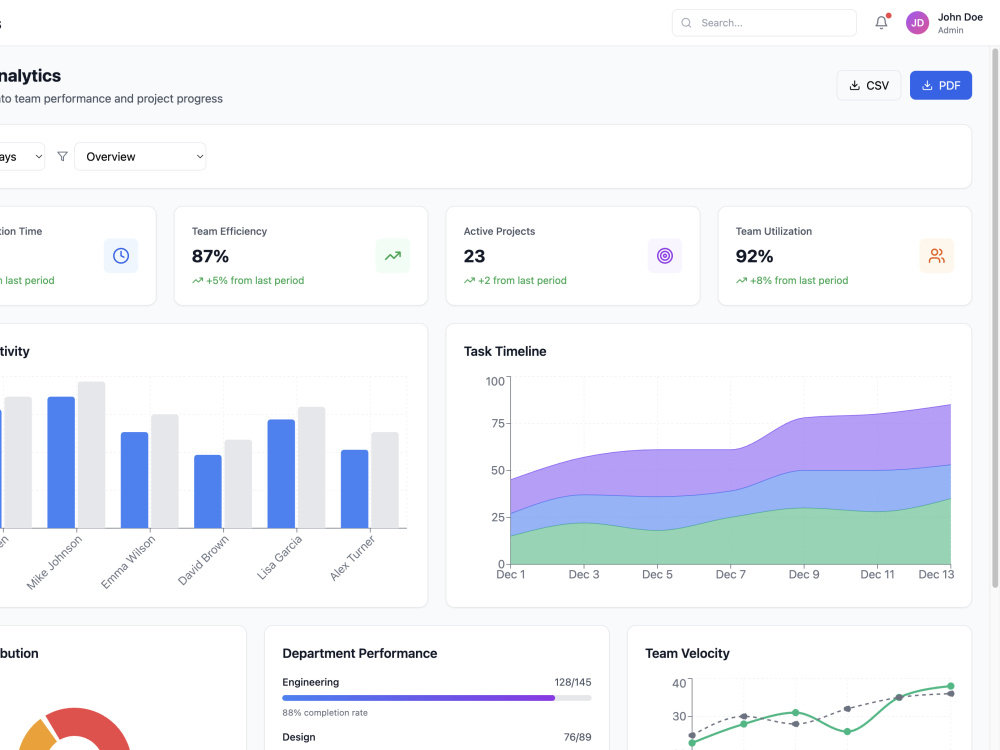
Task: Click Alex Turner's blue bar
Action: click(355, 489)
